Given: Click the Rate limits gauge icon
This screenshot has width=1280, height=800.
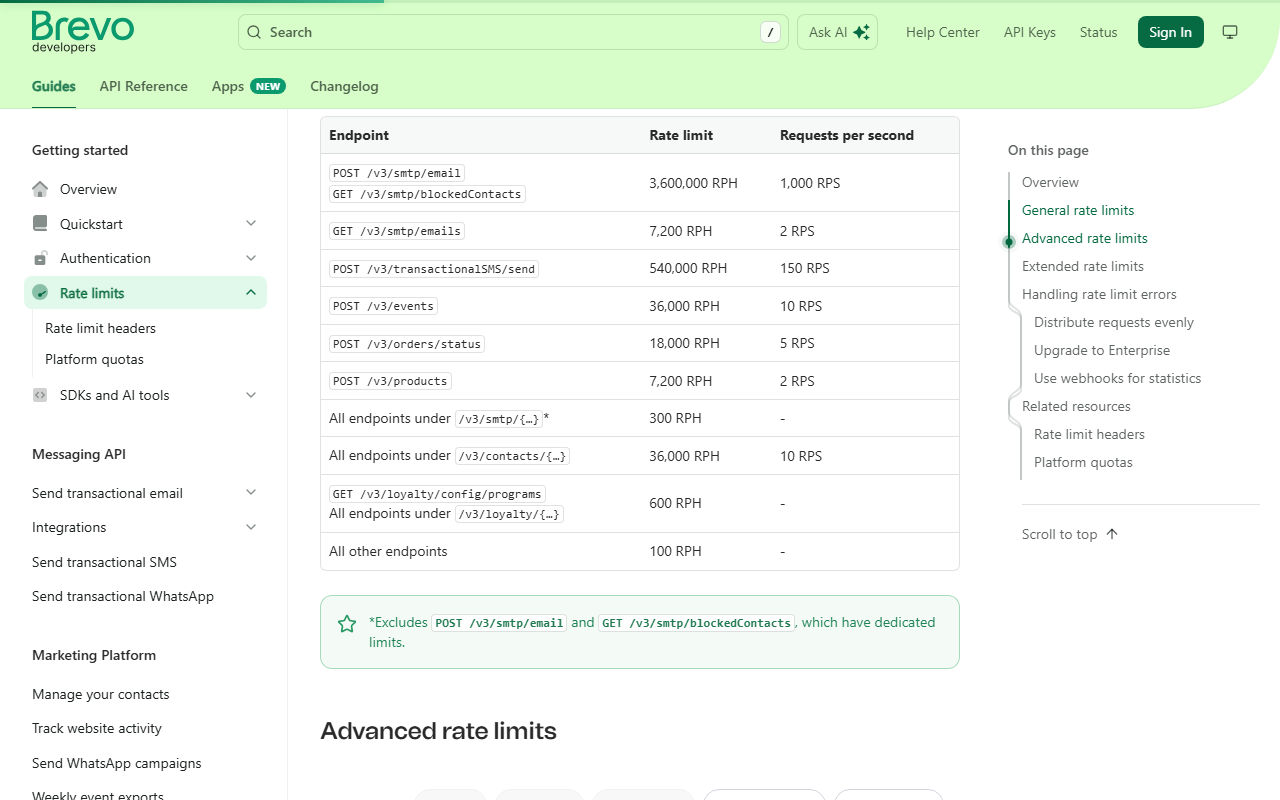Looking at the screenshot, I should pyautogui.click(x=40, y=293).
